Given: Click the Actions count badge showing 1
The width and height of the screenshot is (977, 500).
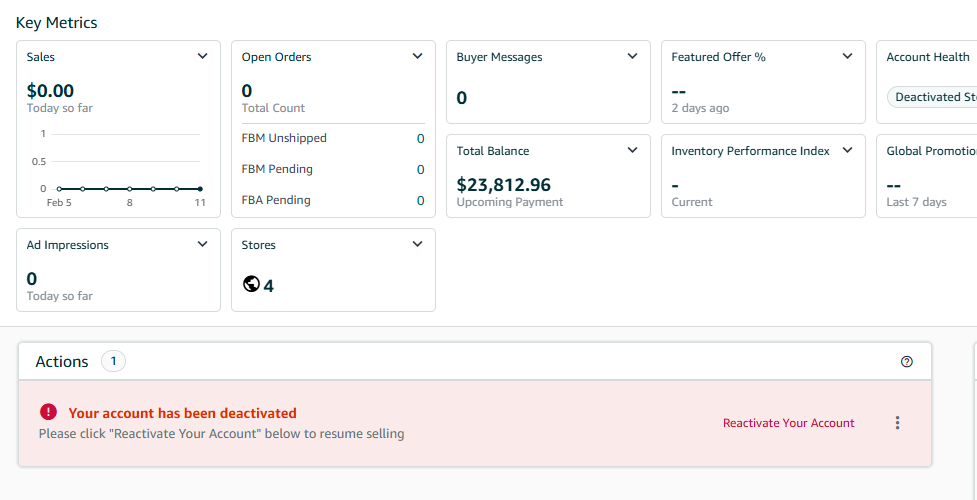Looking at the screenshot, I should (x=113, y=362).
